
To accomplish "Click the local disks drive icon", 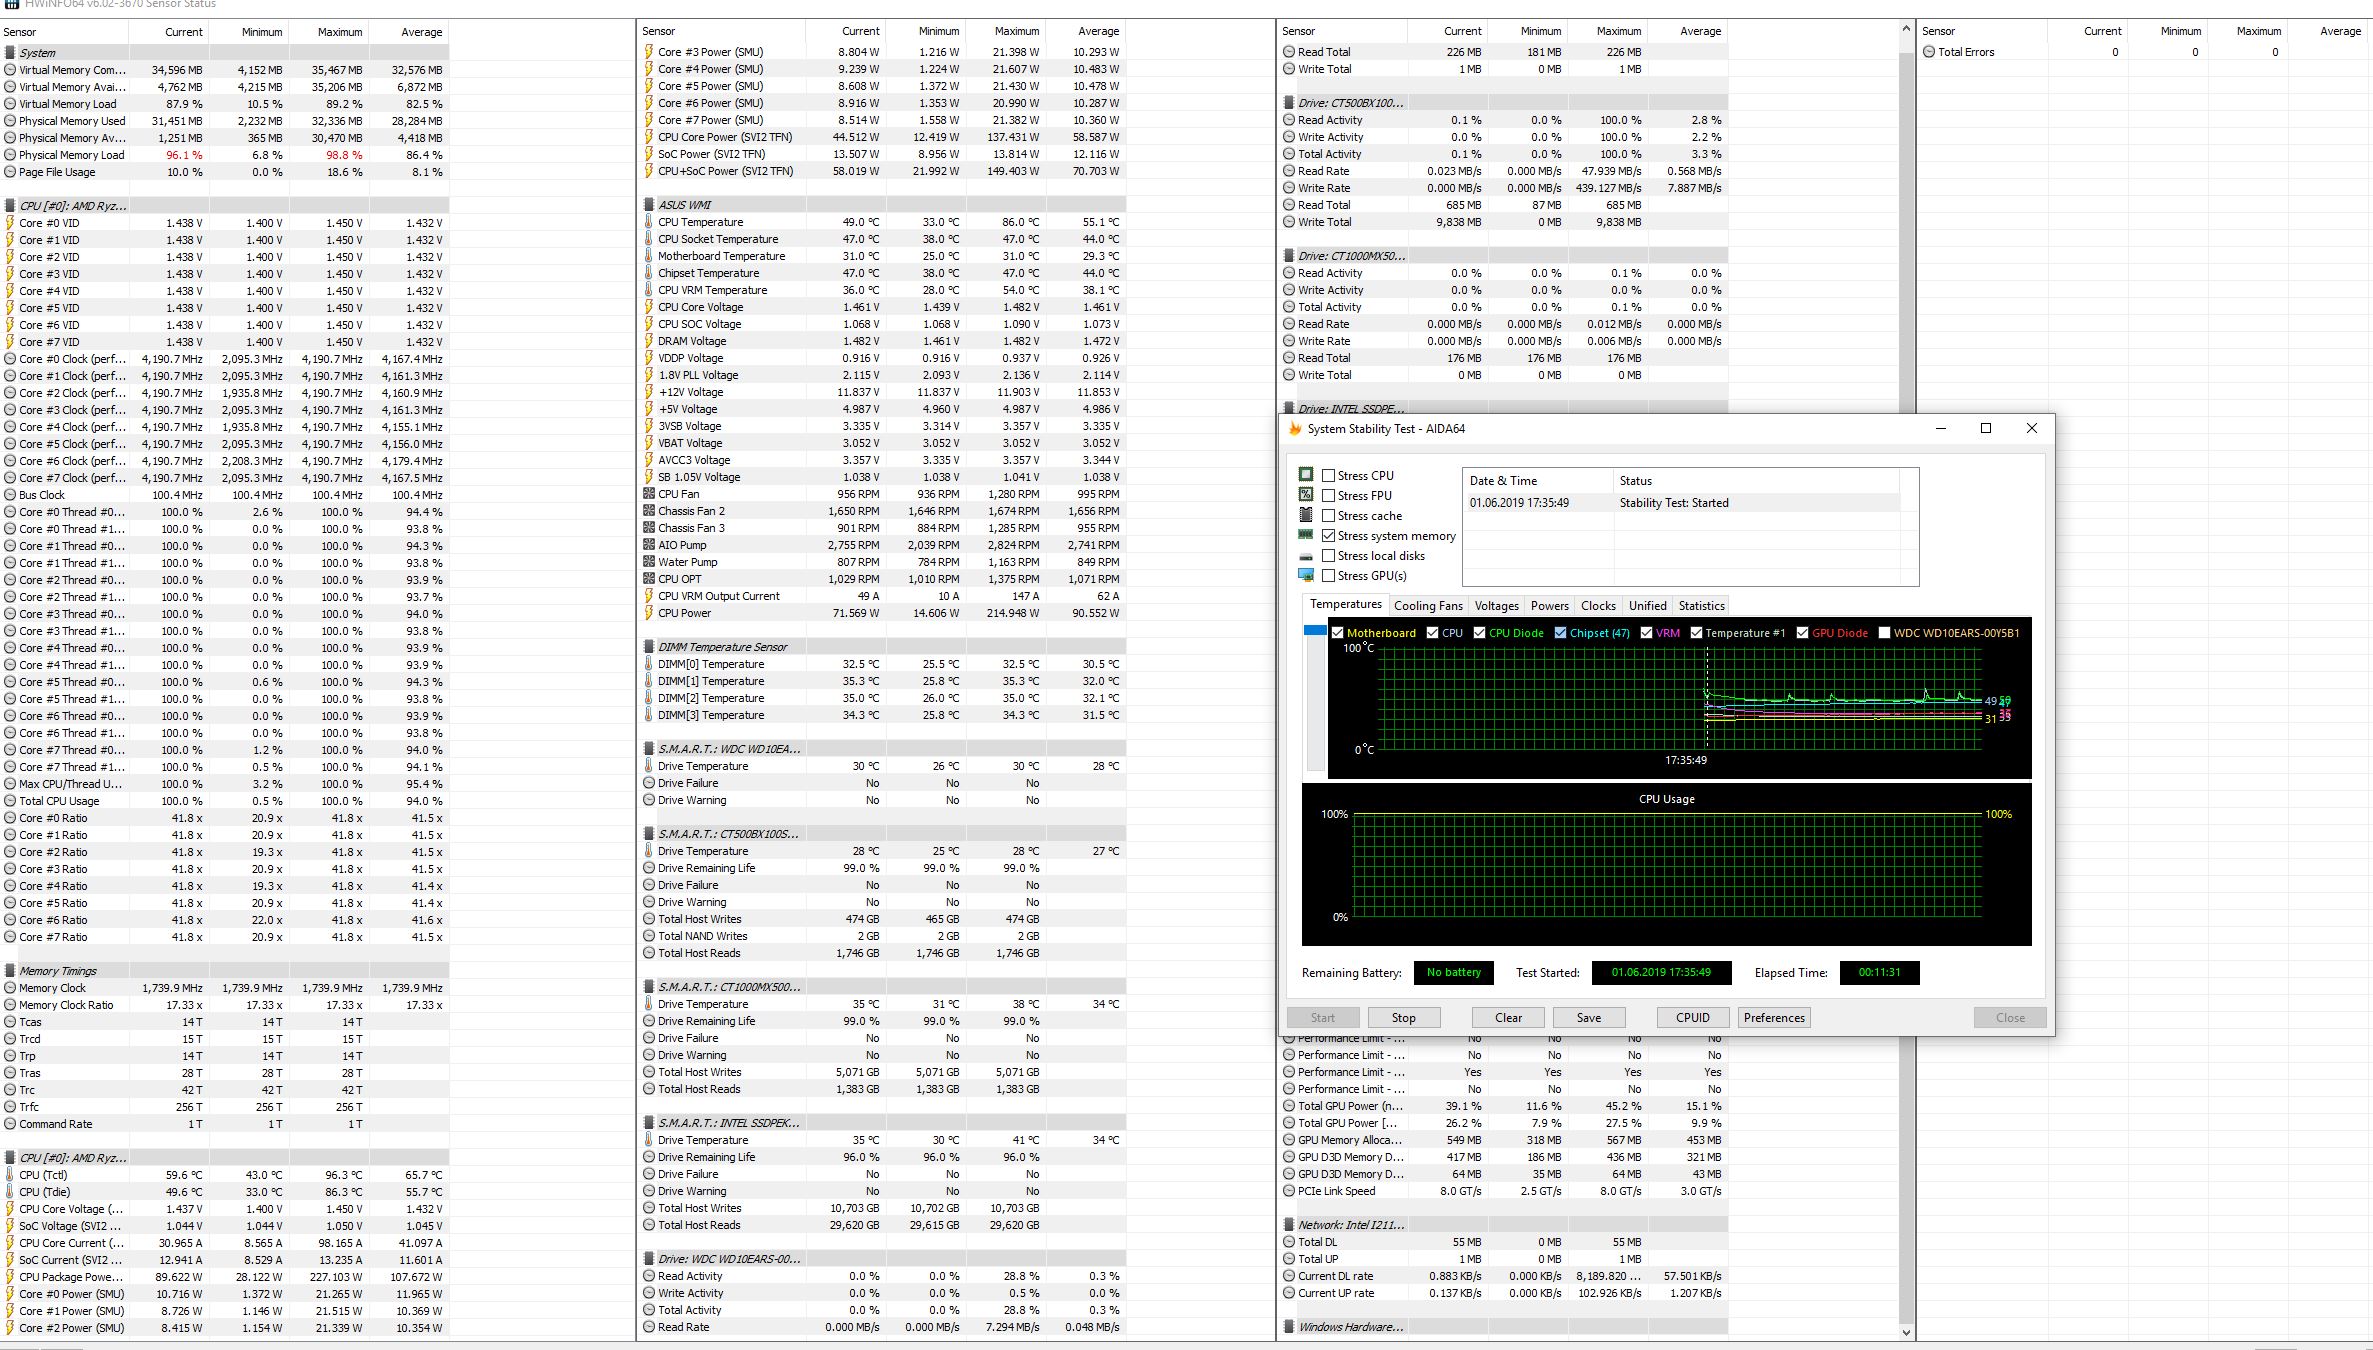I will click(x=1305, y=556).
